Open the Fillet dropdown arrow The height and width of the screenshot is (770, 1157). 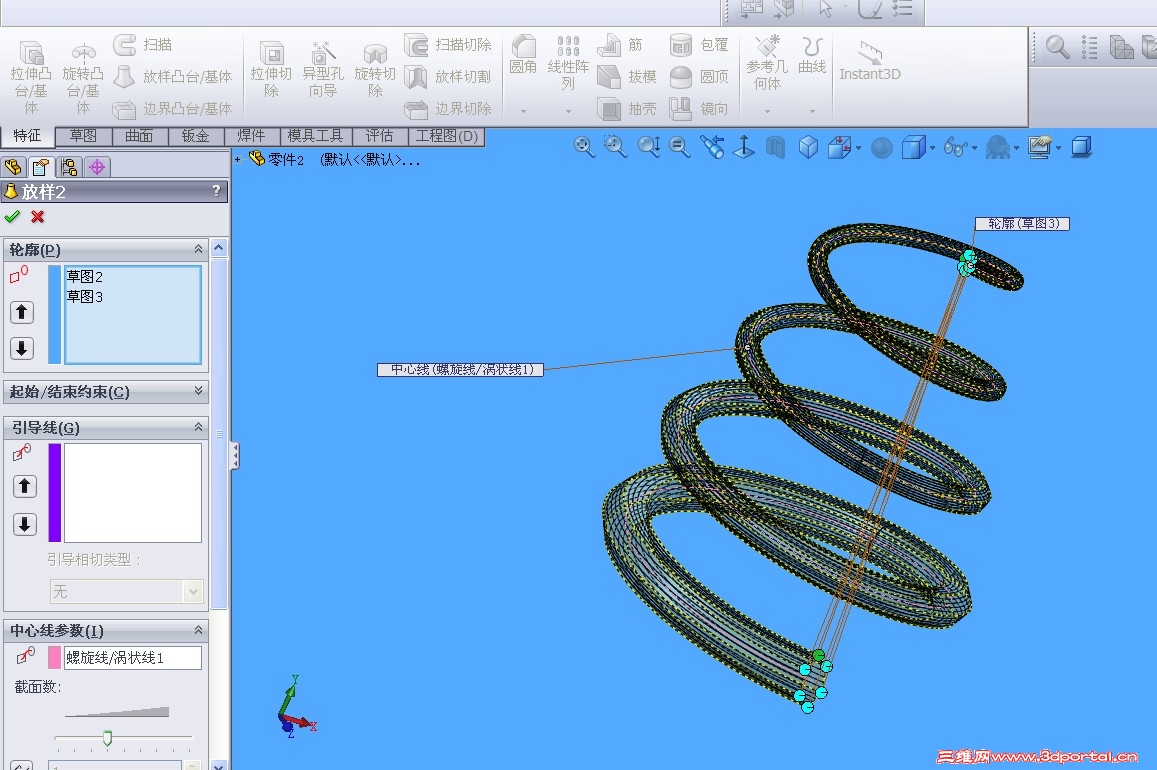(523, 111)
